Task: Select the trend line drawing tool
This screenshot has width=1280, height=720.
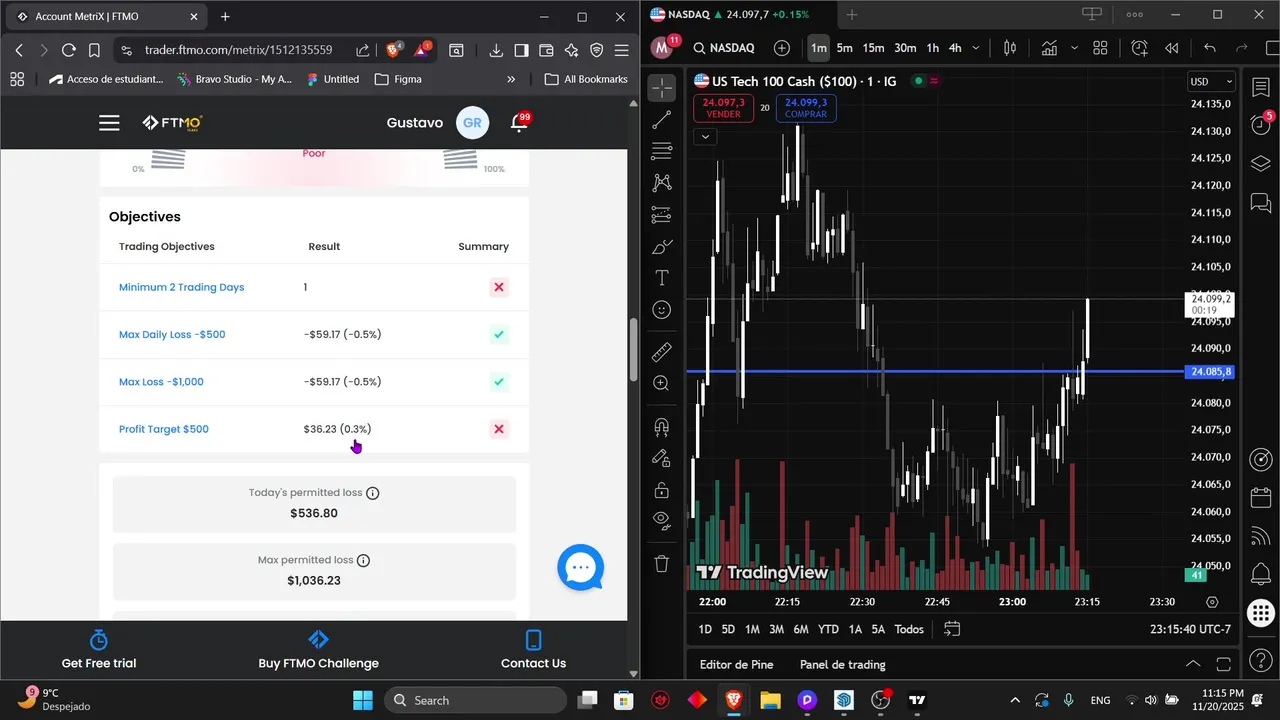Action: coord(662,120)
